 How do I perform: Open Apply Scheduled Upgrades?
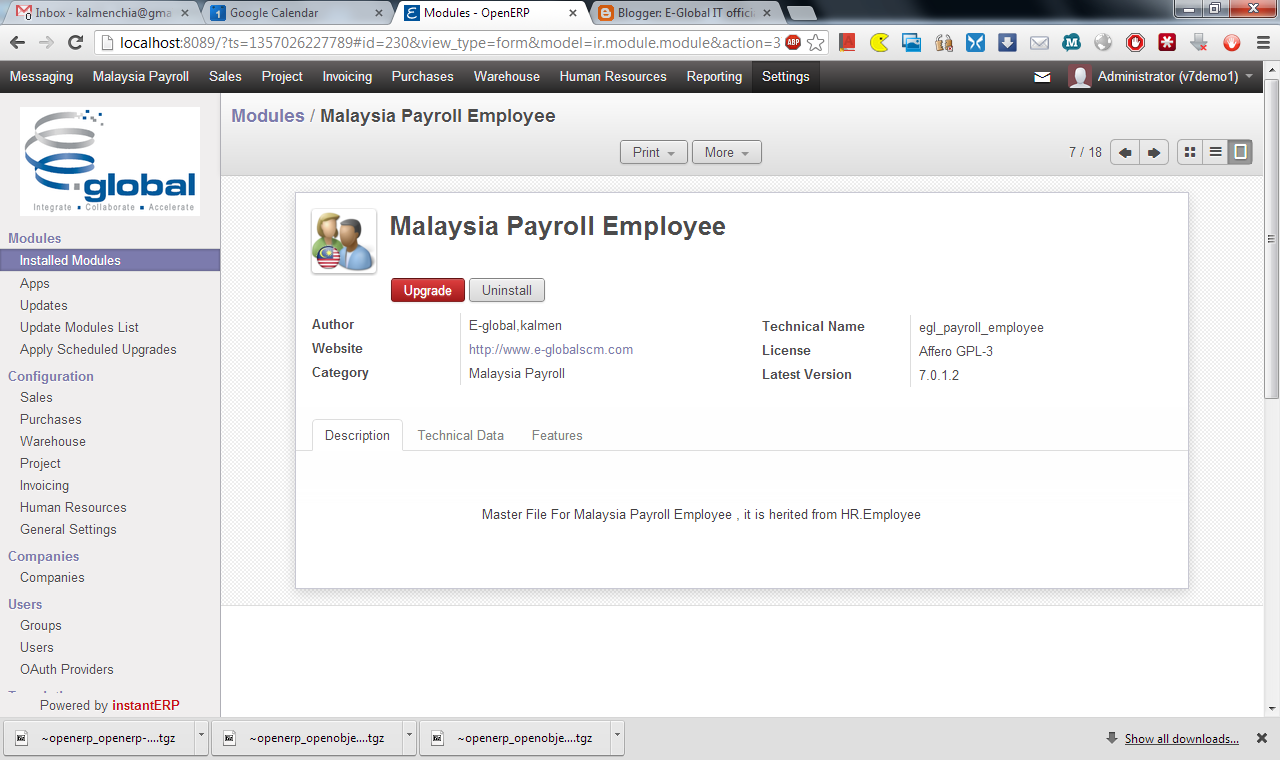pyautogui.click(x=98, y=349)
